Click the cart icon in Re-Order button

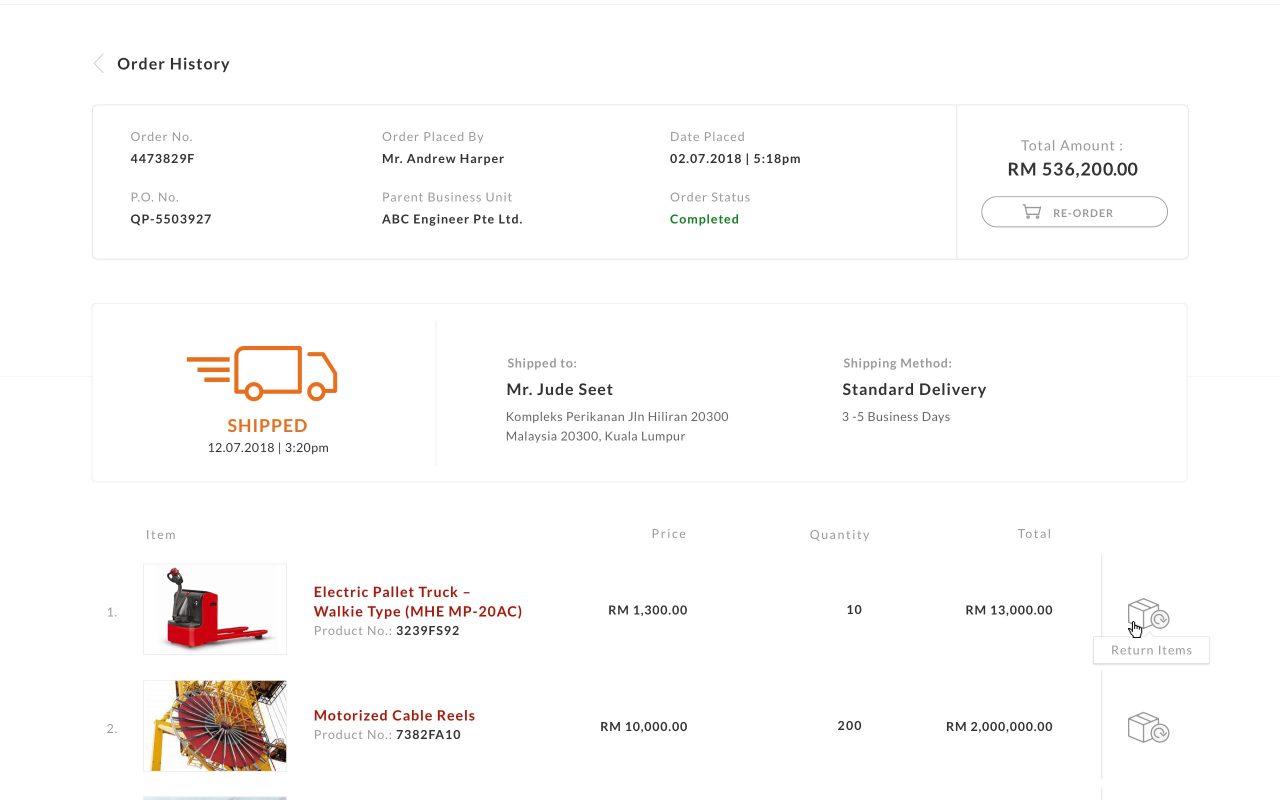click(1031, 212)
